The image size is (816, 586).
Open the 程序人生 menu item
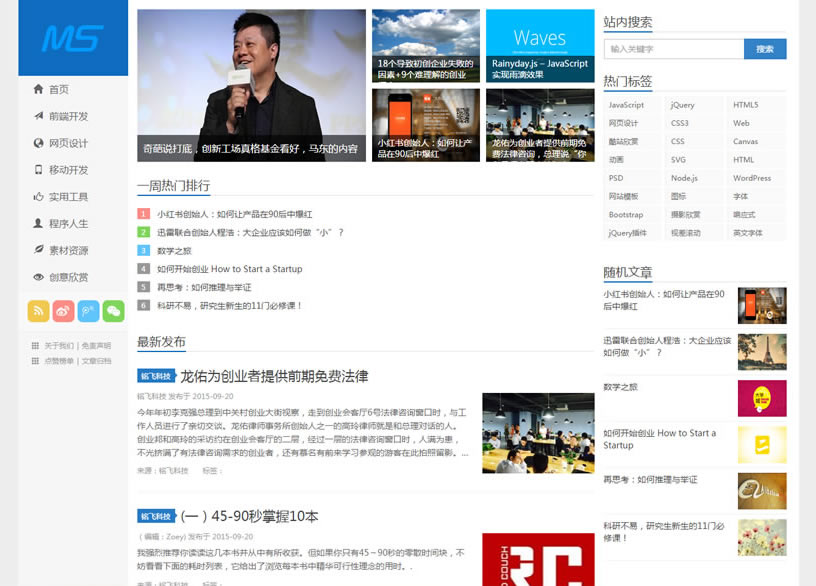click(x=69, y=223)
